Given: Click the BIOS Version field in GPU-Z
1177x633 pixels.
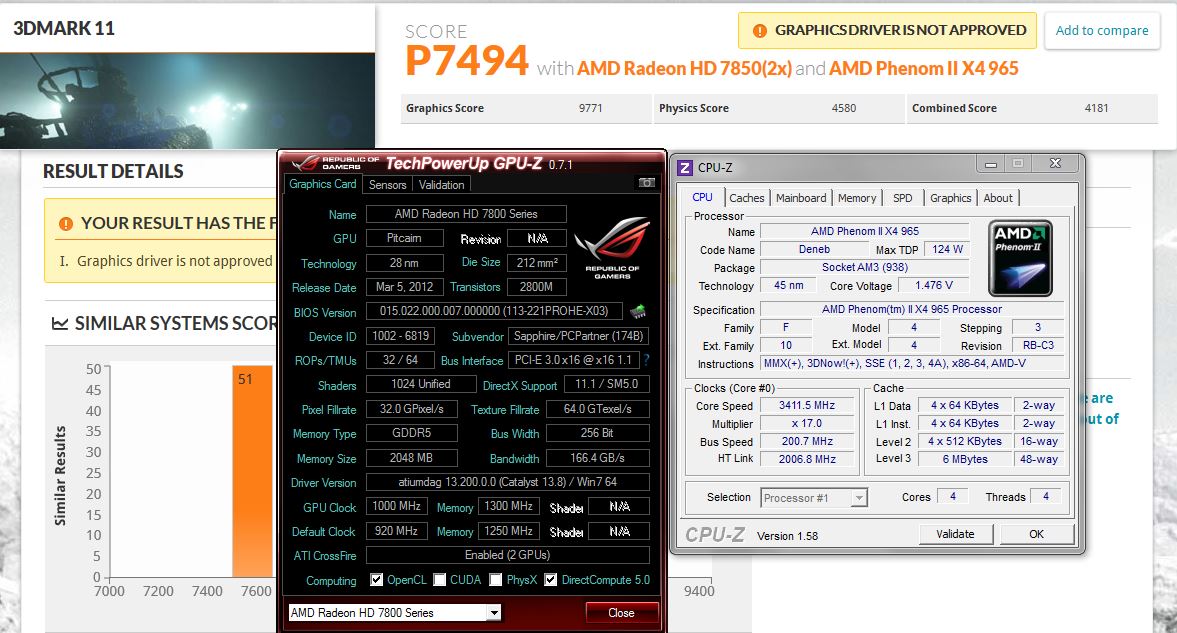Looking at the screenshot, I should coord(494,311).
